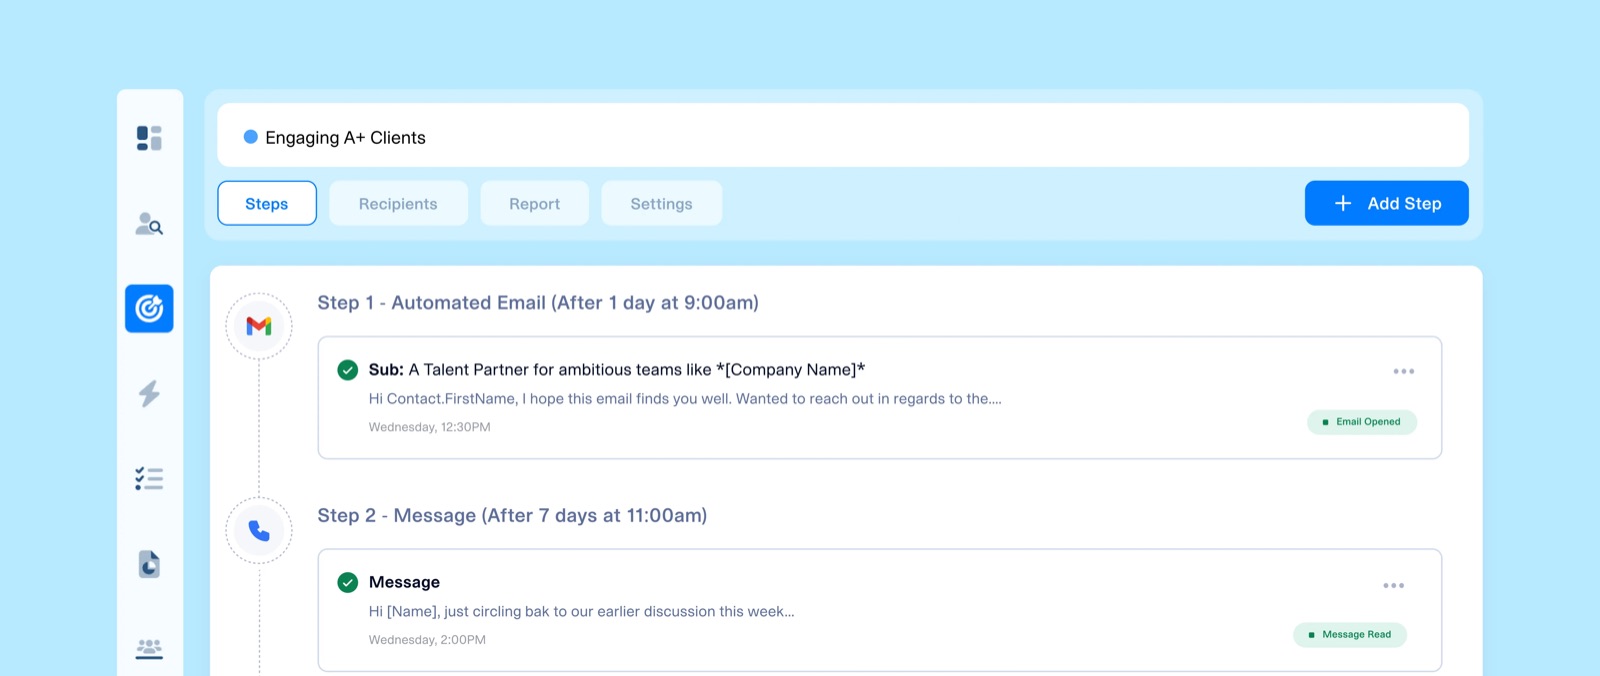The width and height of the screenshot is (1600, 676).
Task: Click the 'Wednesday, 2:00PM' timestamp
Action: coord(427,640)
